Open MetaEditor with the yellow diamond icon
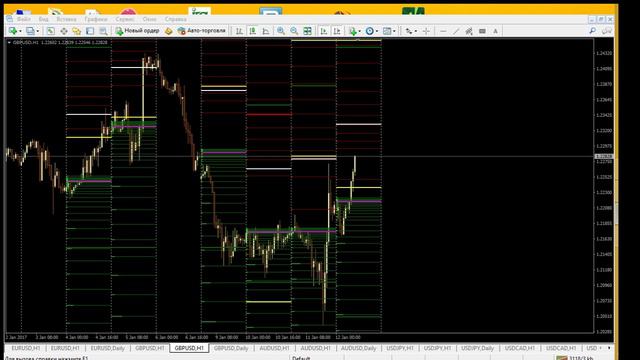This screenshot has width=640, height=360. [x=169, y=31]
